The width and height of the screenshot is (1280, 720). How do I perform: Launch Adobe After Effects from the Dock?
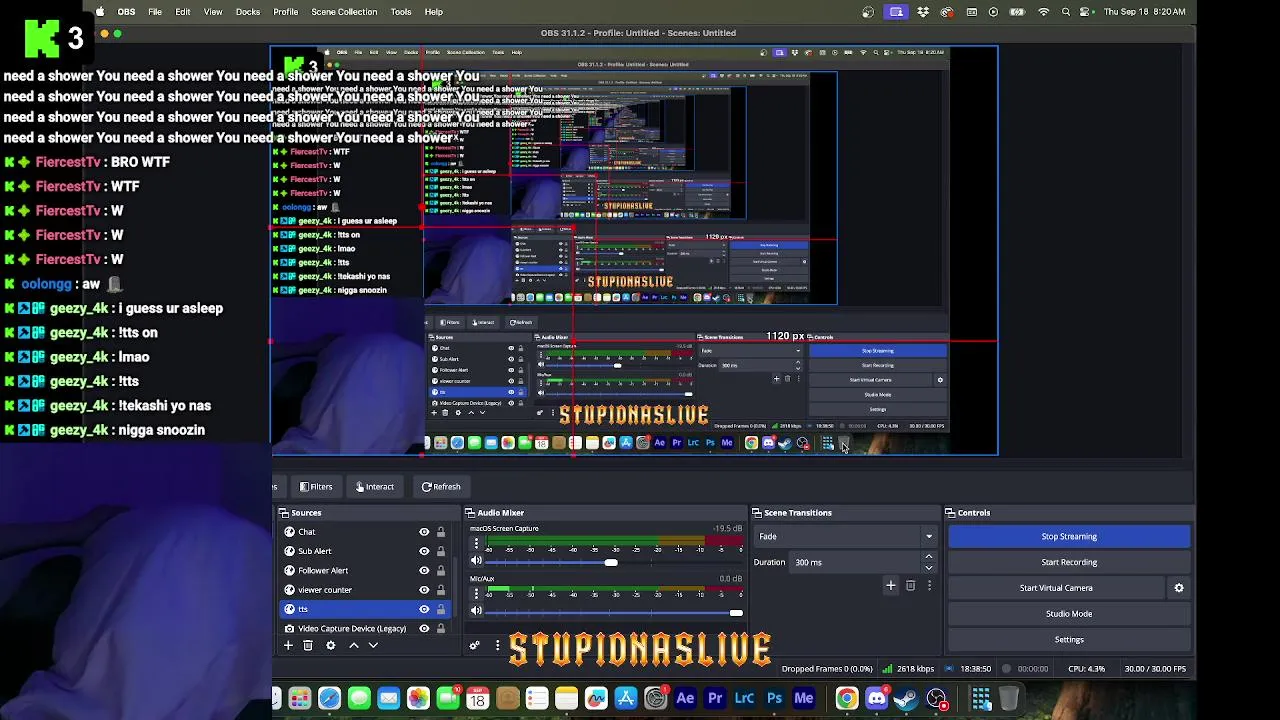685,698
